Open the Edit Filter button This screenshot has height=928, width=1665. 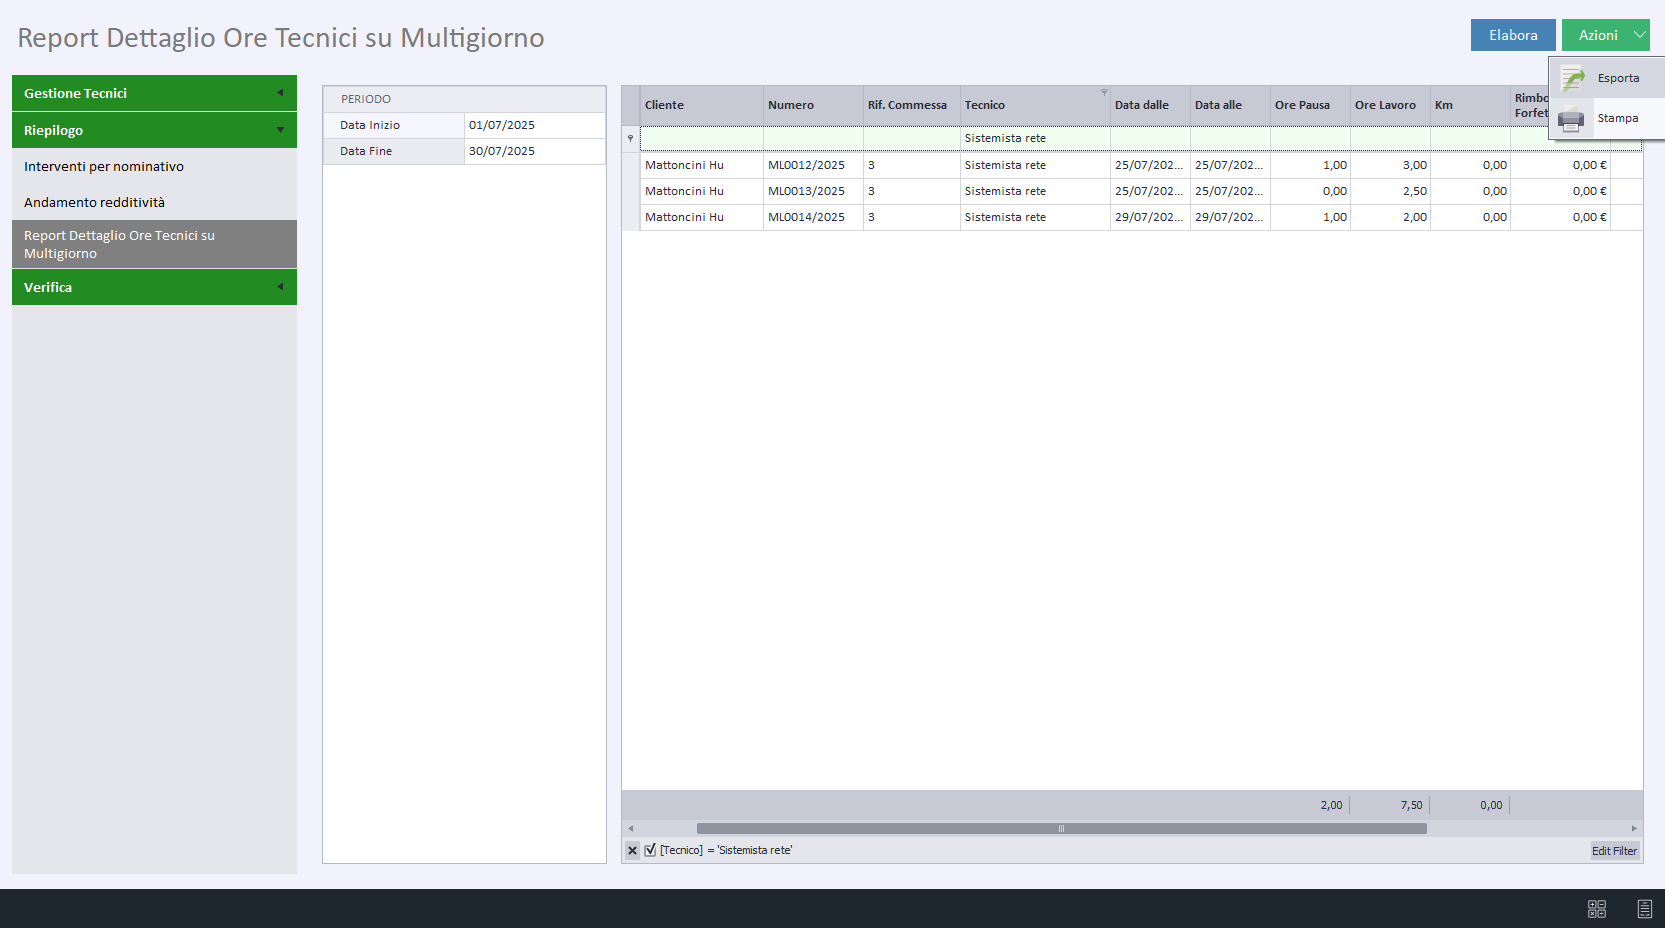click(x=1614, y=851)
